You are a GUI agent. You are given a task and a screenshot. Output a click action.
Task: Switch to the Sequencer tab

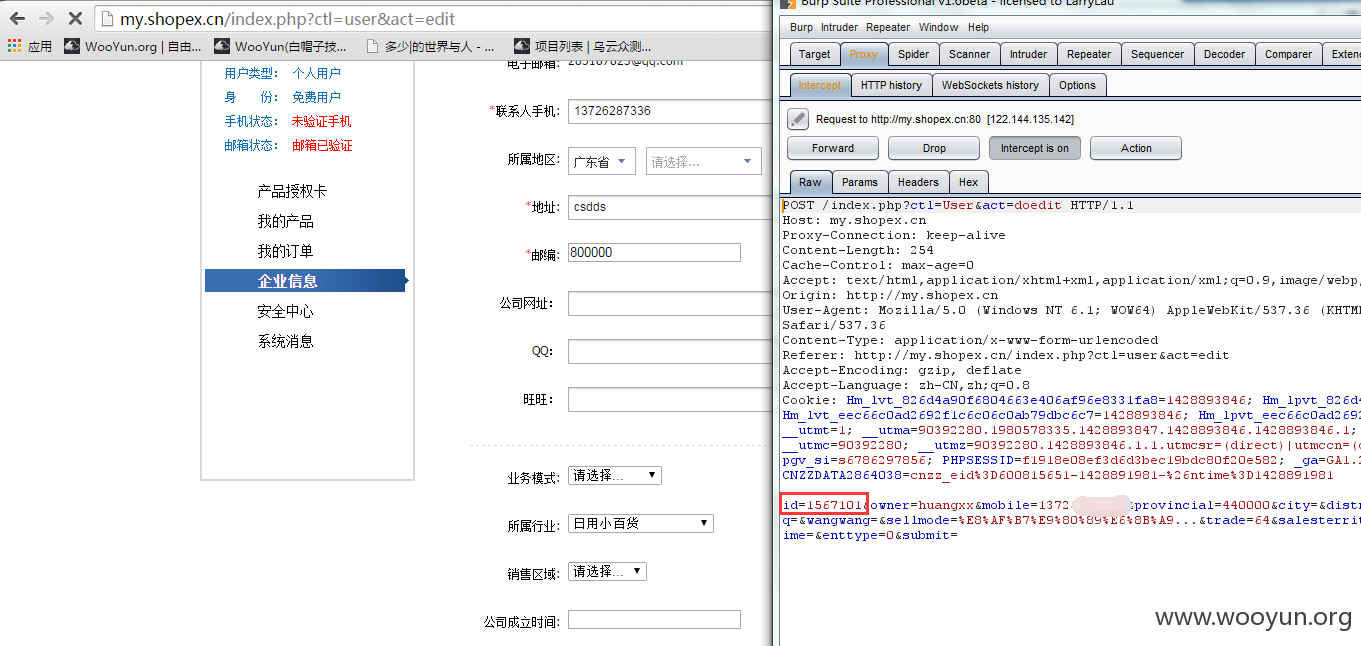pyautogui.click(x=1156, y=54)
